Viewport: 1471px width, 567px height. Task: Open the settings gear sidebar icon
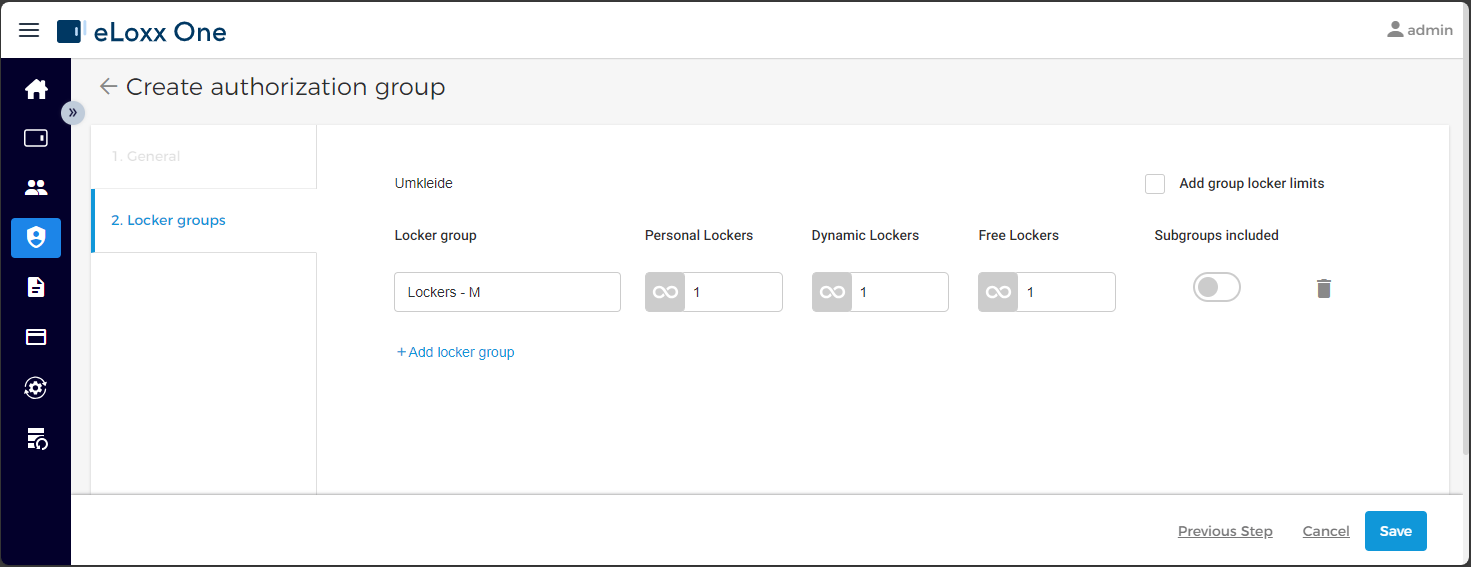(x=36, y=388)
